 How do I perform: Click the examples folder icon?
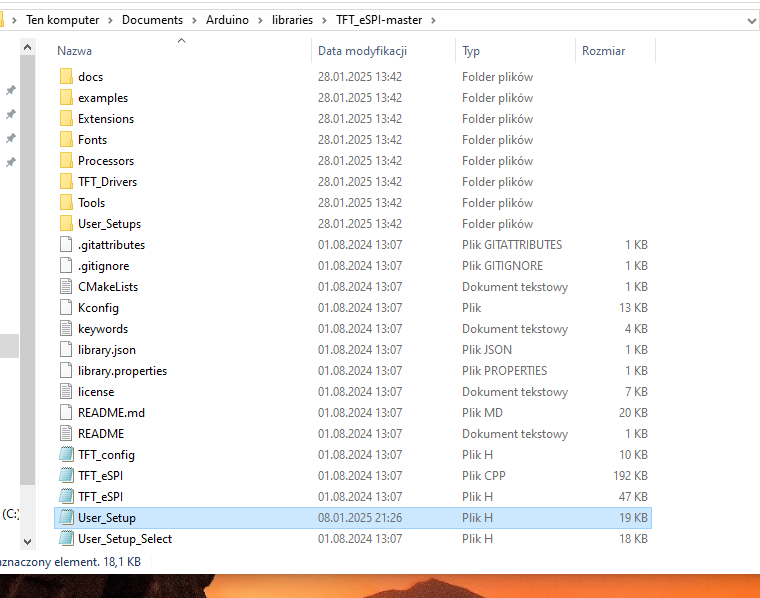coord(66,97)
